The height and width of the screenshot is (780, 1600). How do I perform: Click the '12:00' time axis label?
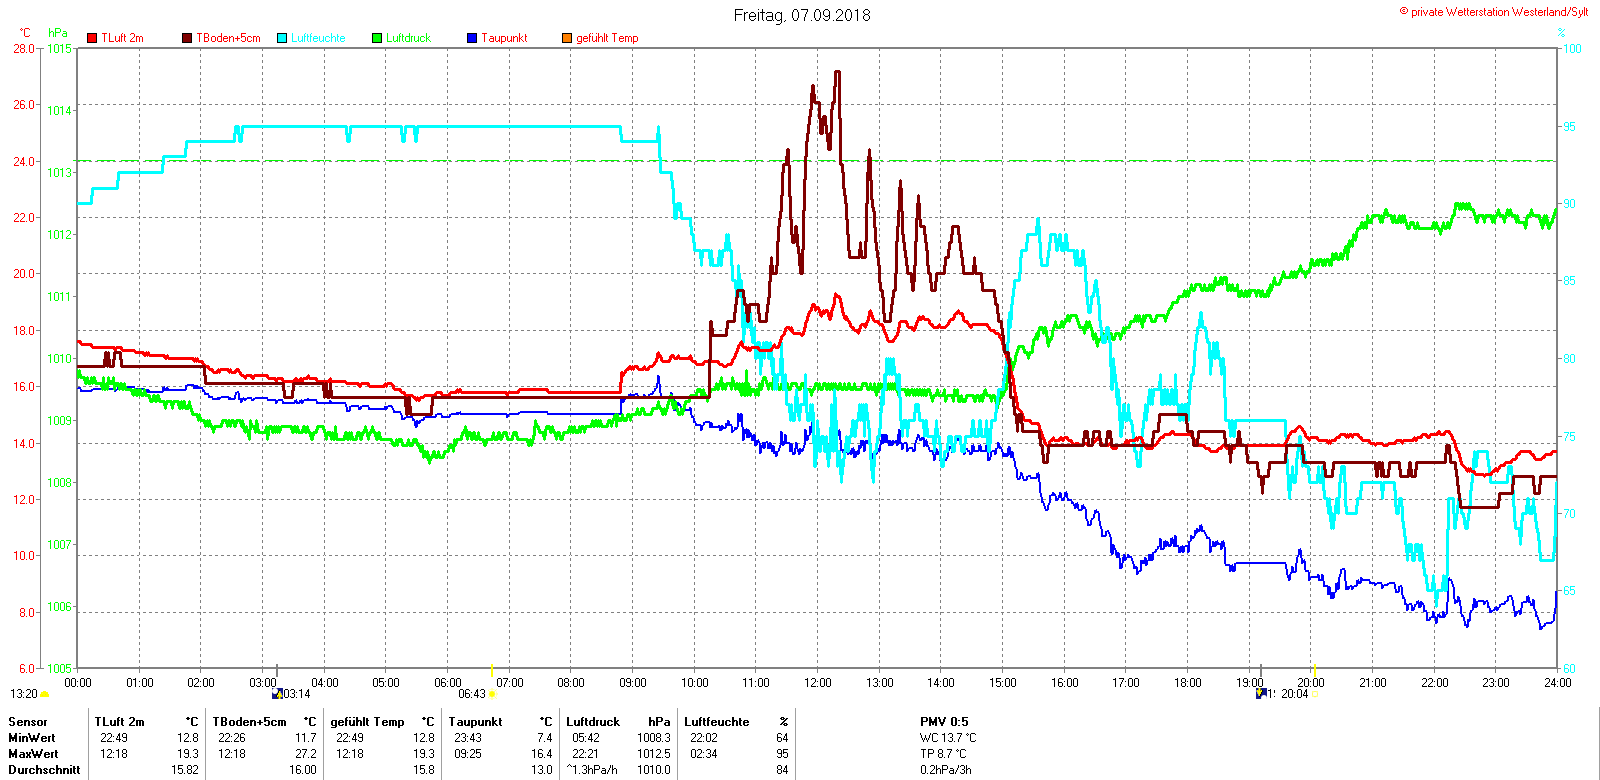(818, 683)
